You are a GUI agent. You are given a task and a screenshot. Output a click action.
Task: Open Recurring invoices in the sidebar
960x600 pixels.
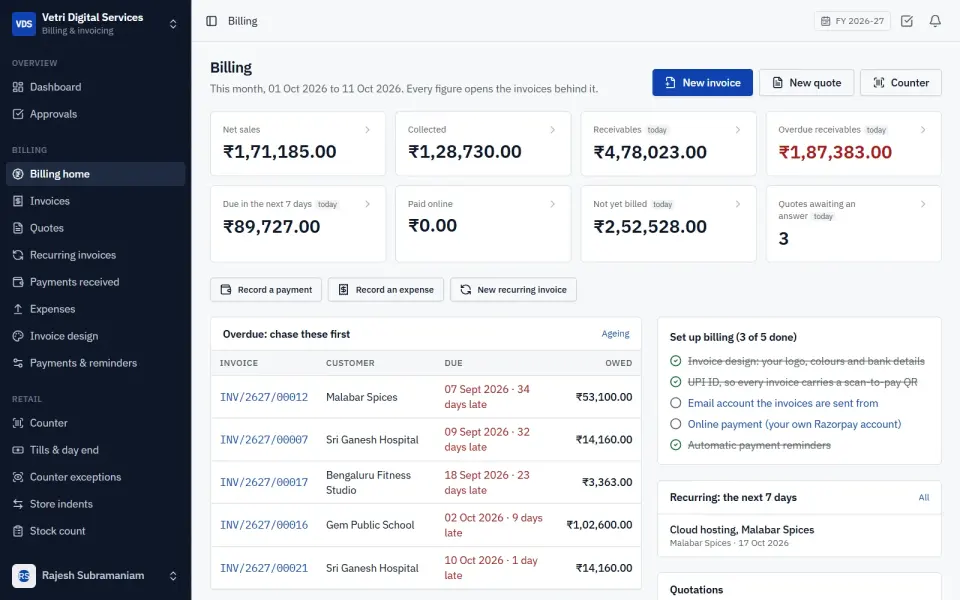(96, 255)
